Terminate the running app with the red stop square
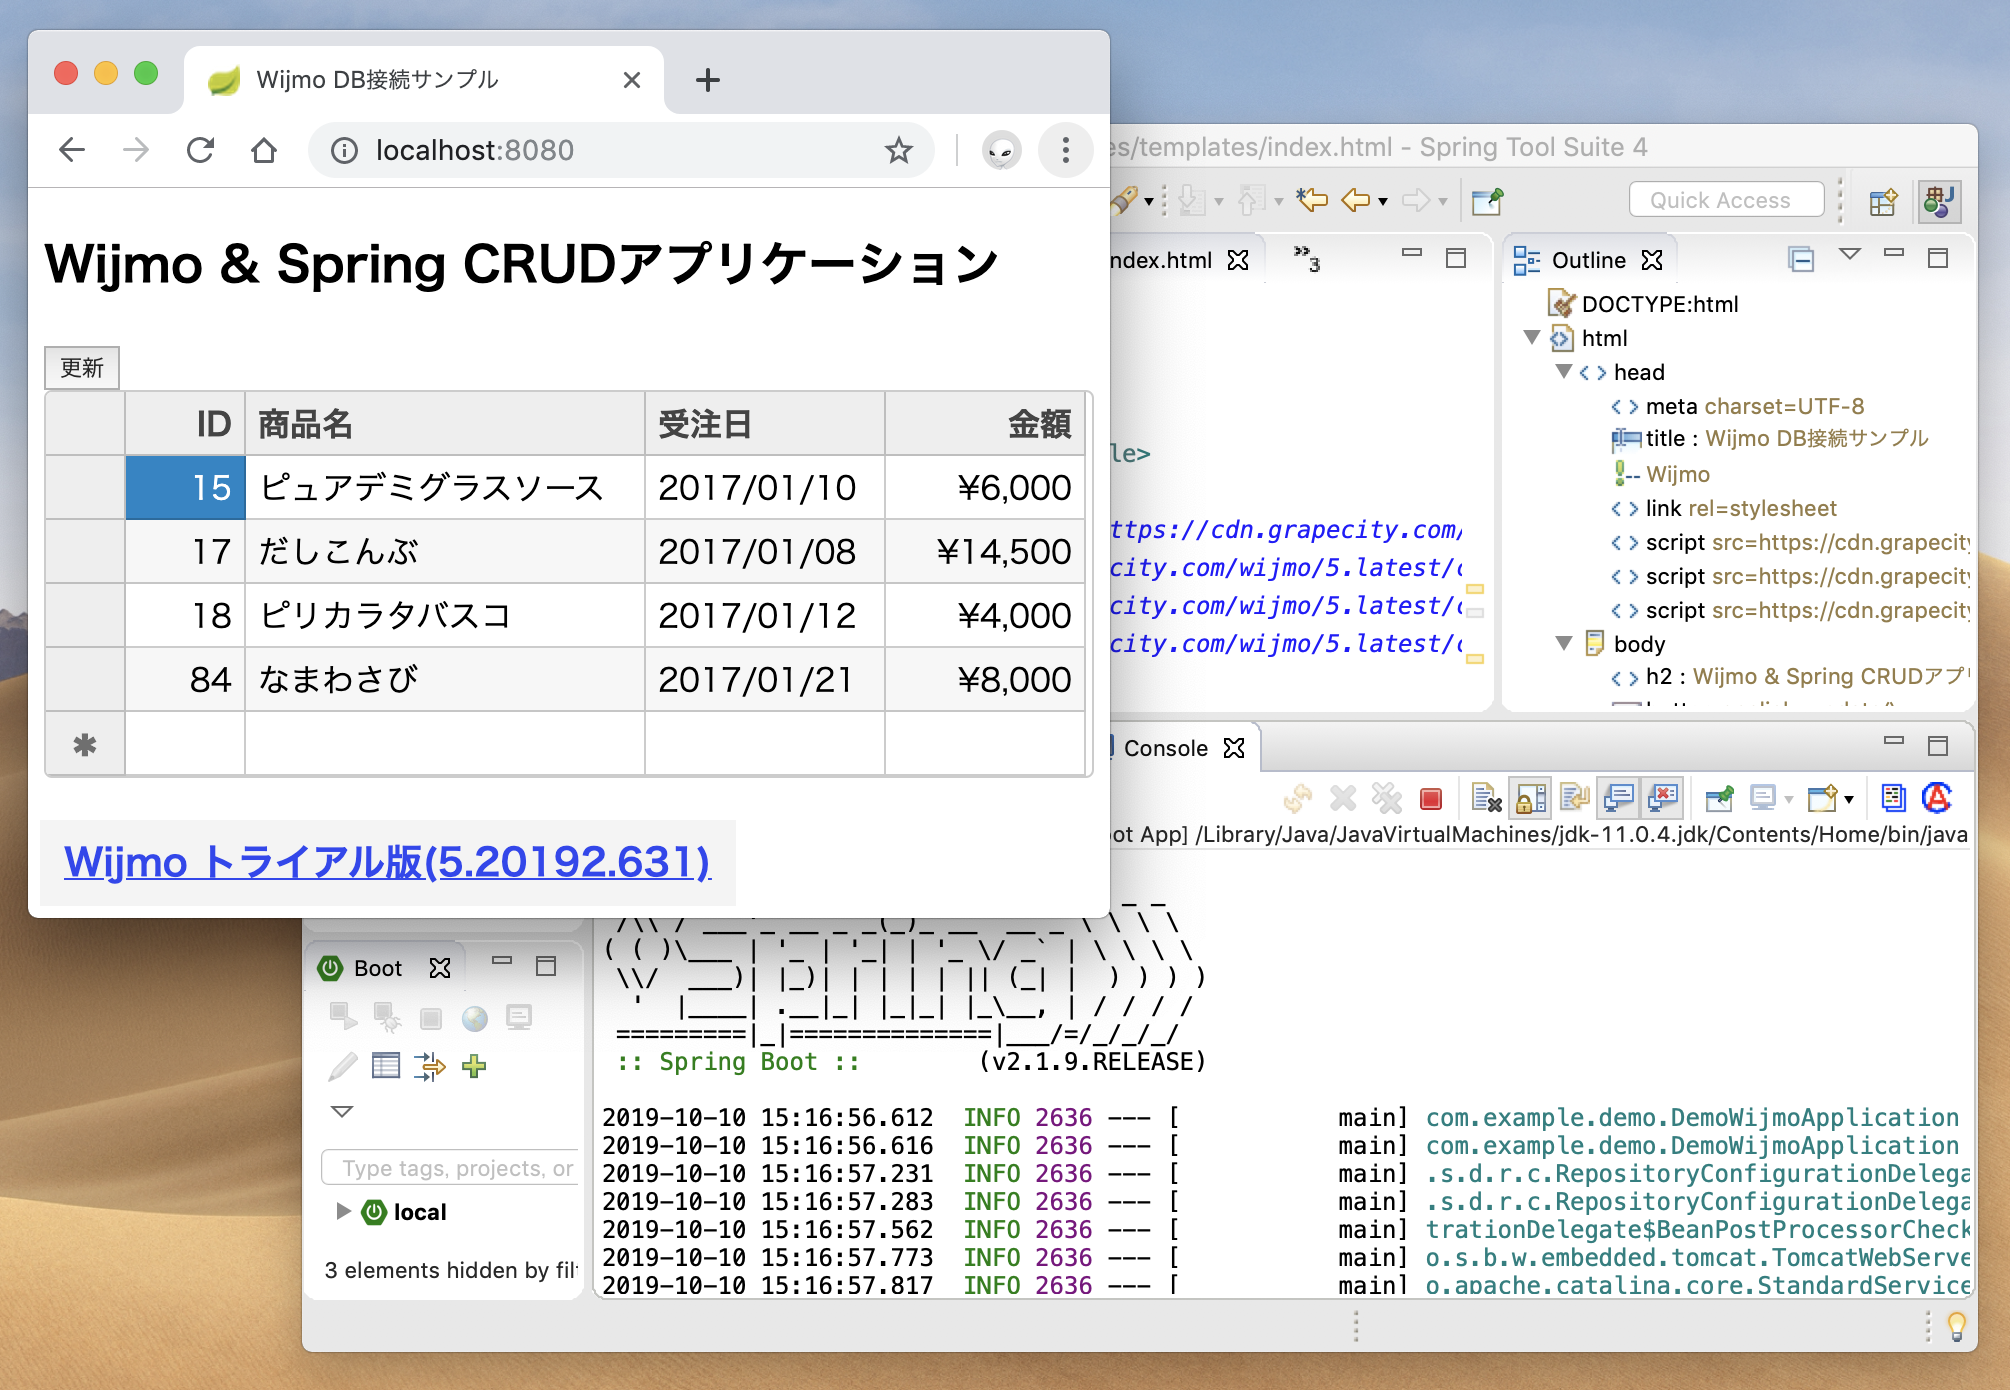Screen dimensions: 2010x1390 click(x=1431, y=799)
